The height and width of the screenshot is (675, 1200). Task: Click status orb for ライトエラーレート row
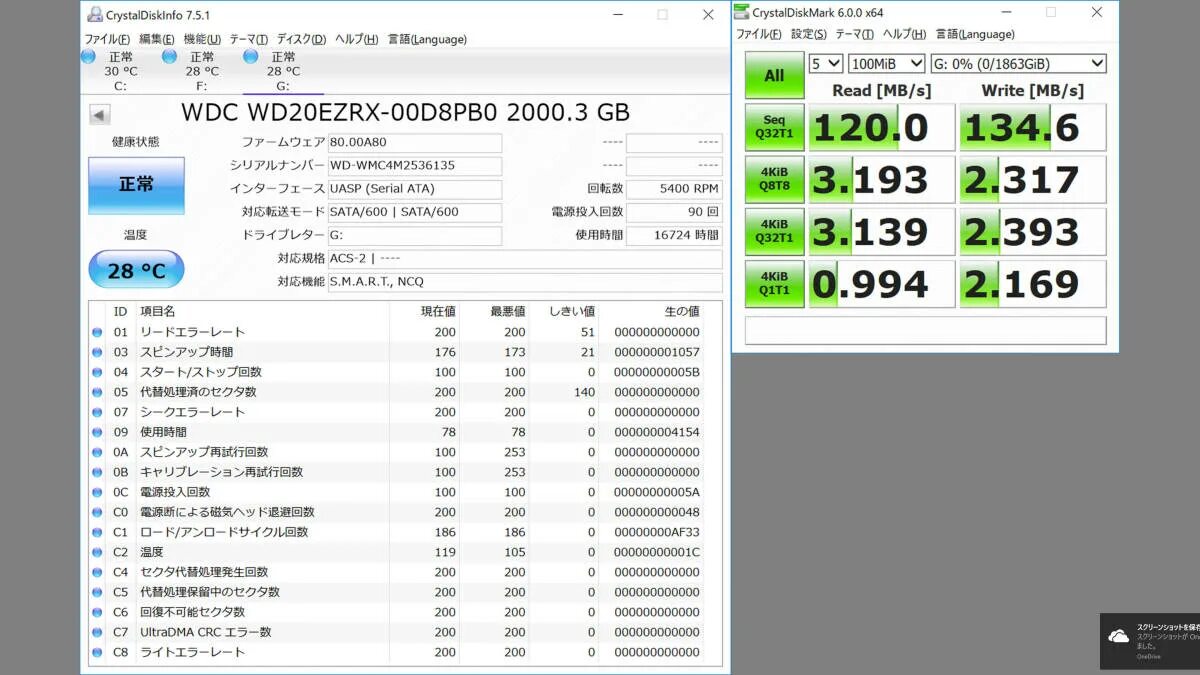pos(98,652)
